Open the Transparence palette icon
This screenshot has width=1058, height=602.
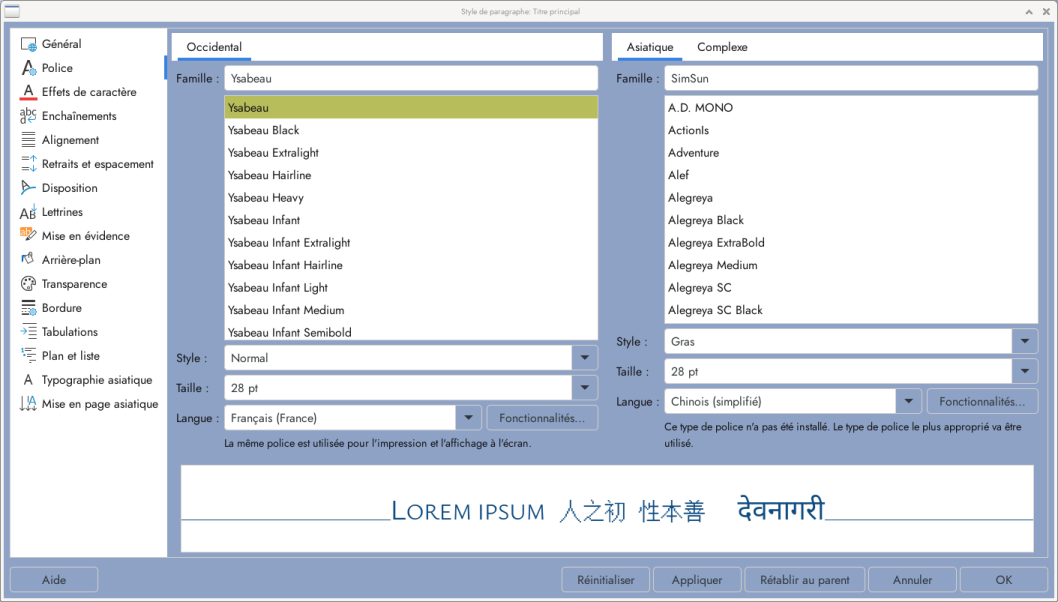click(28, 284)
